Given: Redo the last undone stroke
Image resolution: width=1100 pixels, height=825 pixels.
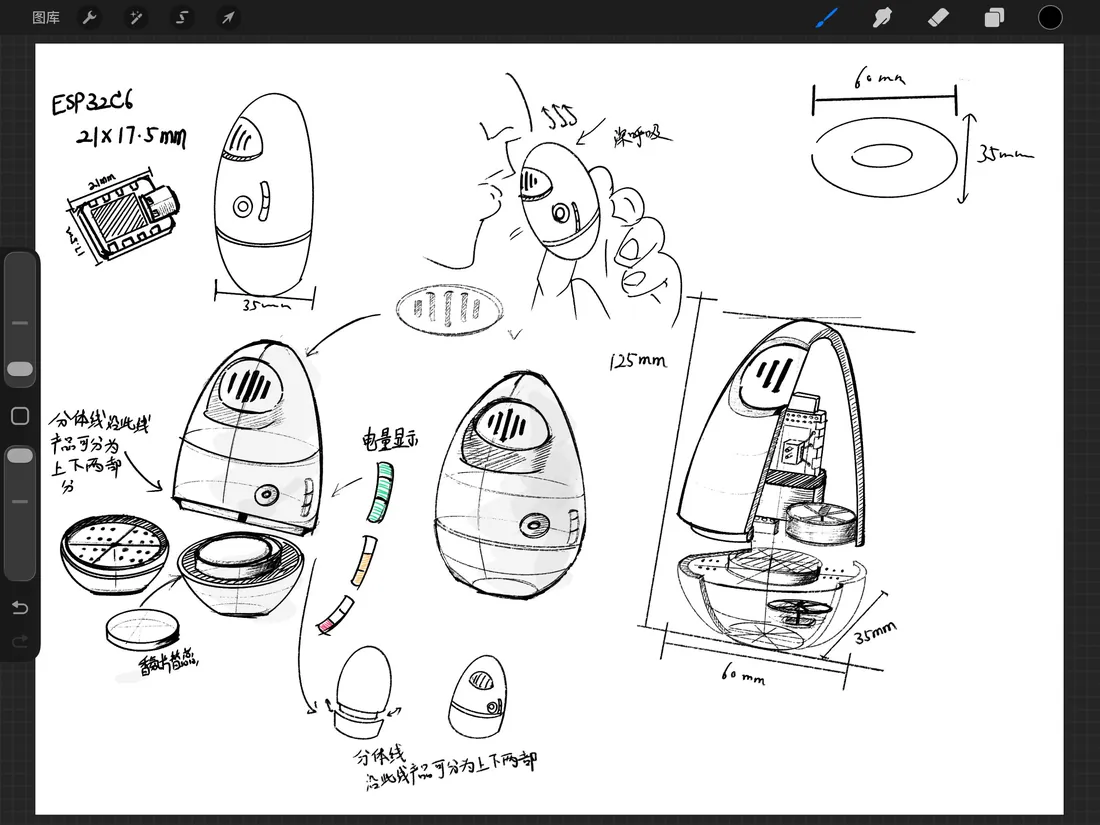Looking at the screenshot, I should [x=20, y=640].
